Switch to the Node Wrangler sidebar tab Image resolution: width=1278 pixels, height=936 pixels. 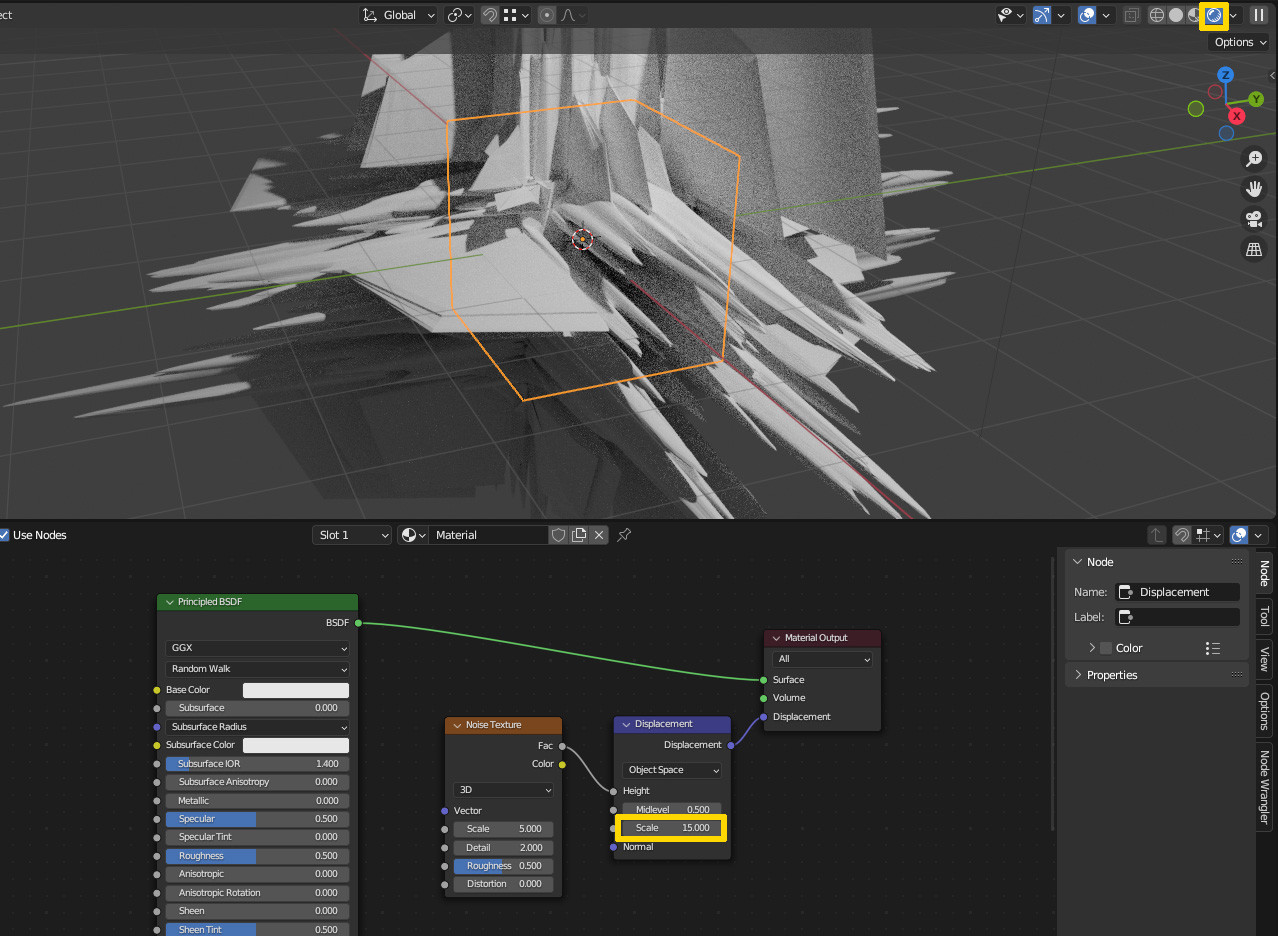[x=1264, y=787]
